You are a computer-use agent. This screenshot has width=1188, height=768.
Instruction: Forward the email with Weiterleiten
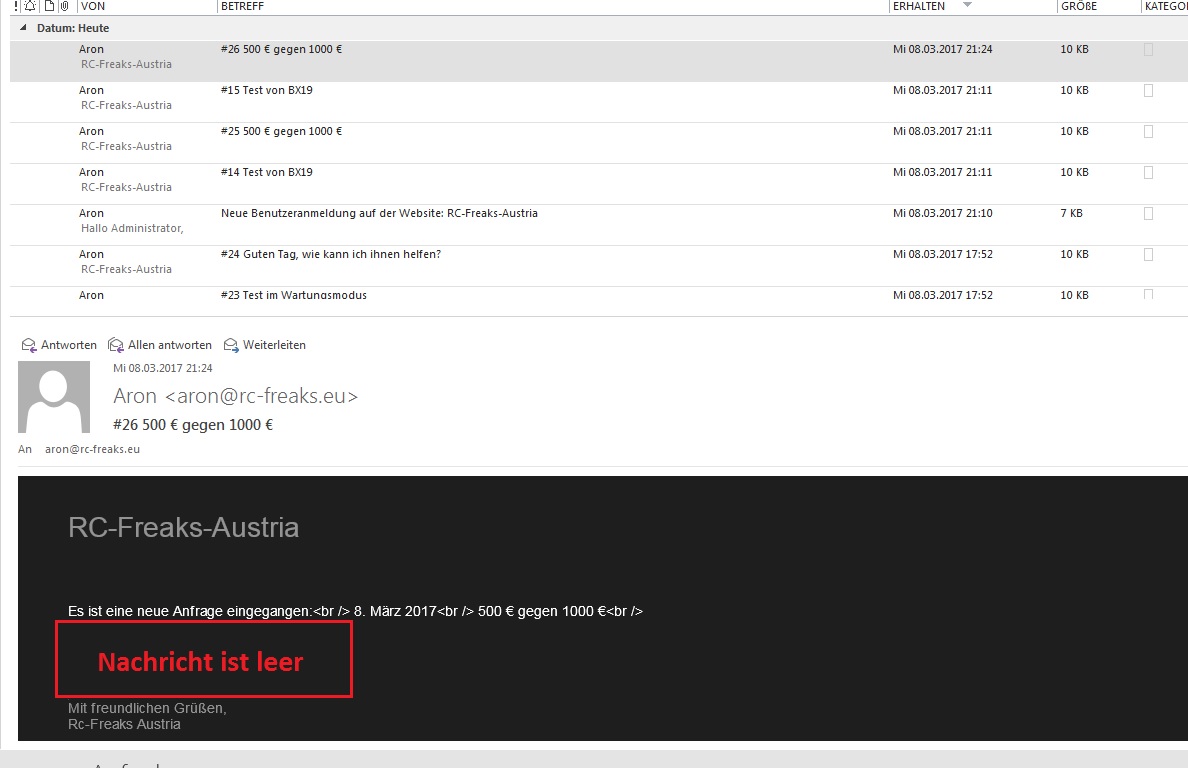tap(265, 345)
